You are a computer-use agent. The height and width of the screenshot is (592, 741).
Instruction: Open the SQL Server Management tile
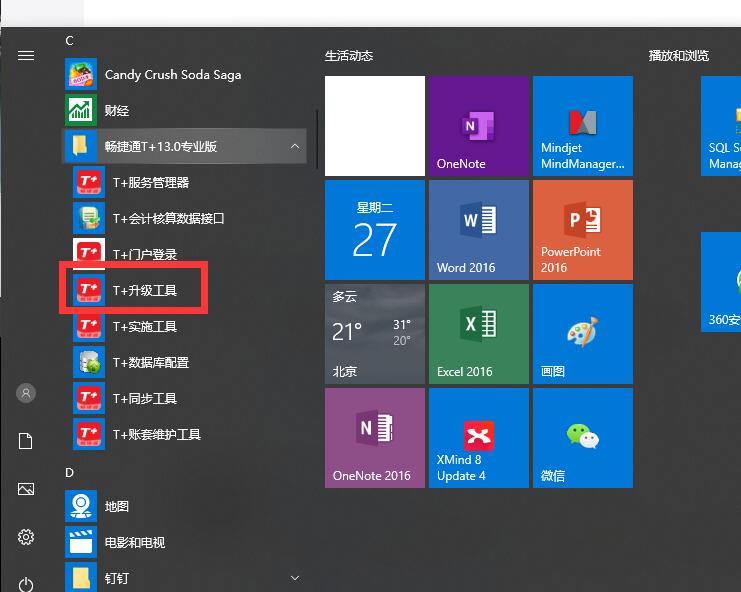(x=721, y=126)
